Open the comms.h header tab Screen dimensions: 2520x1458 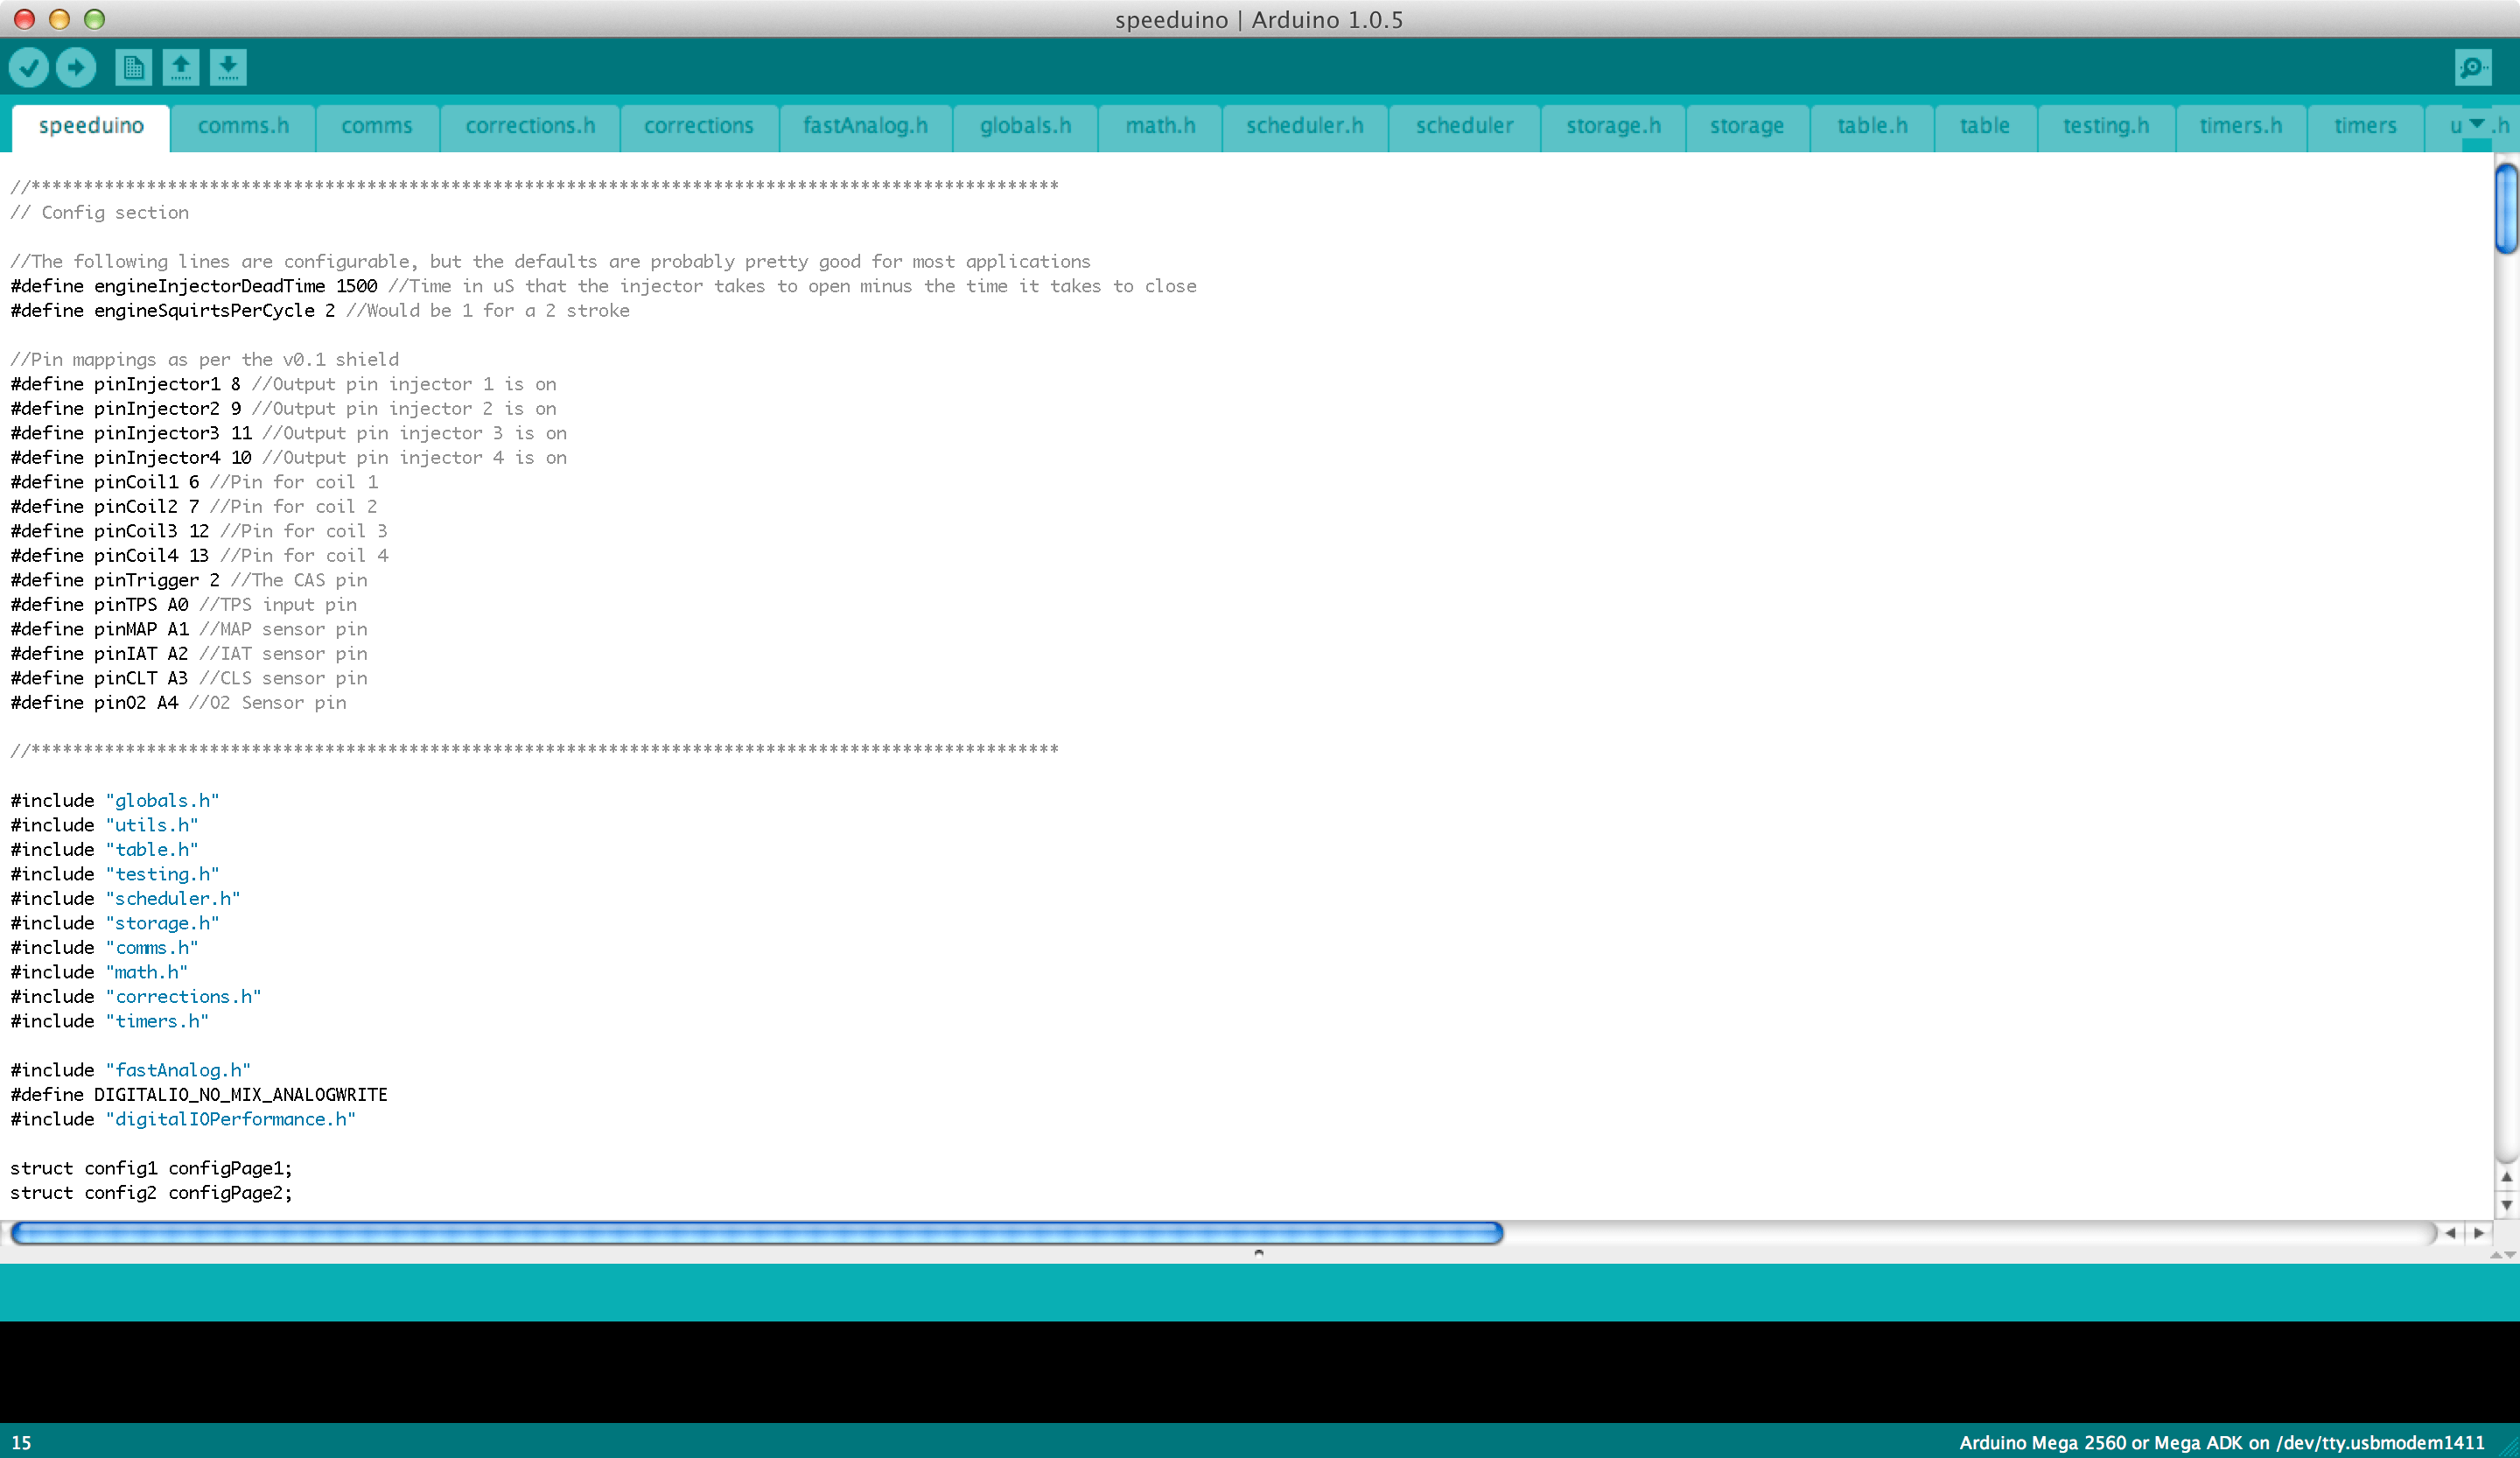[241, 125]
